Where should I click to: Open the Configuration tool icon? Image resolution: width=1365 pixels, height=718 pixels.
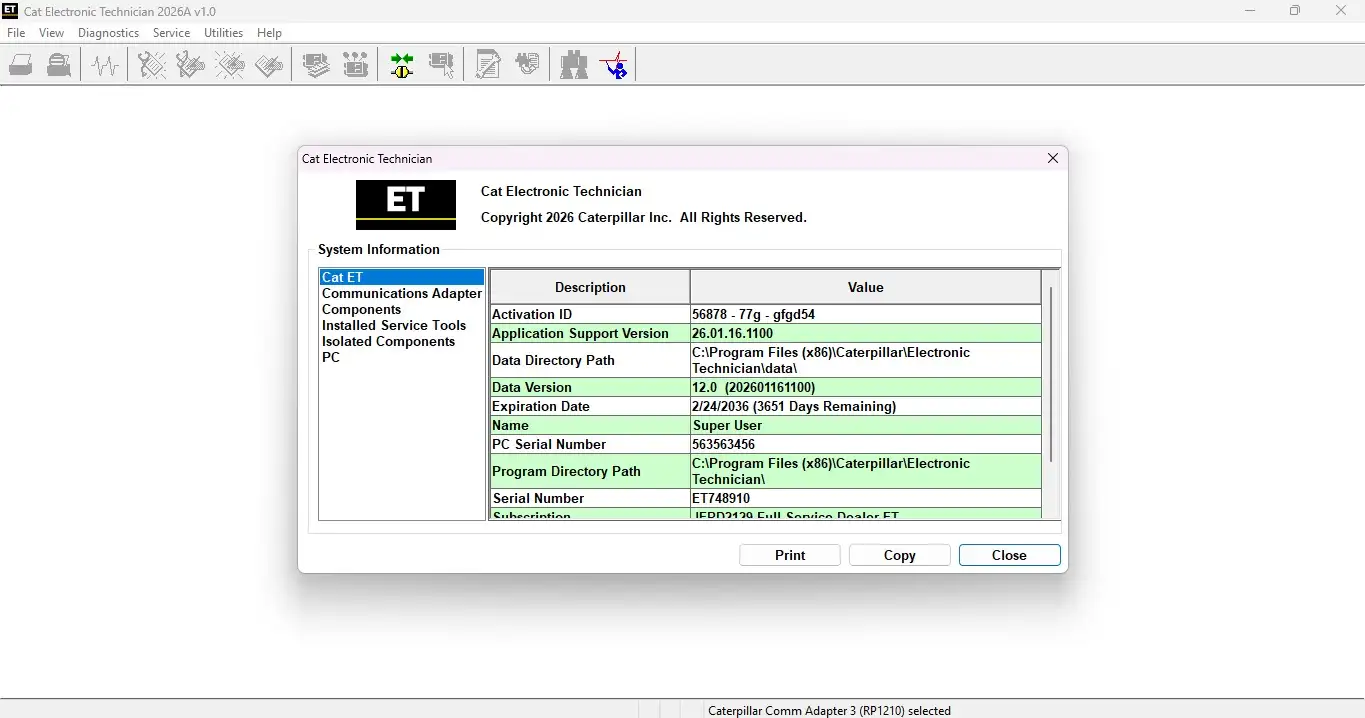coord(355,65)
